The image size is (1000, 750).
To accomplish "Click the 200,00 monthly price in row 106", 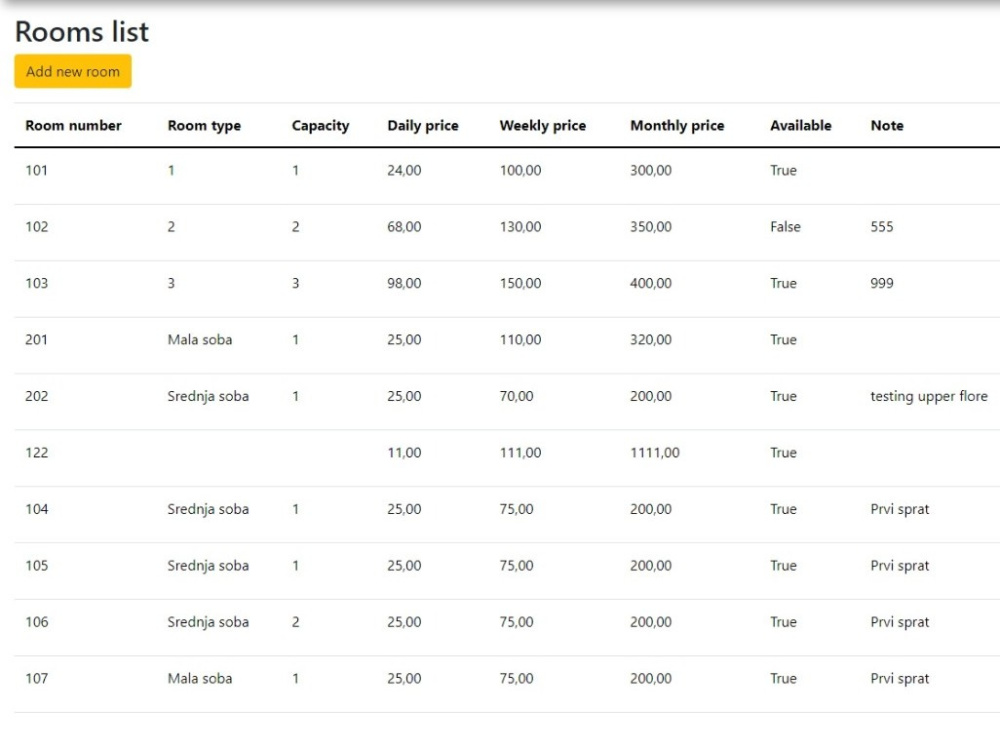I will (651, 622).
